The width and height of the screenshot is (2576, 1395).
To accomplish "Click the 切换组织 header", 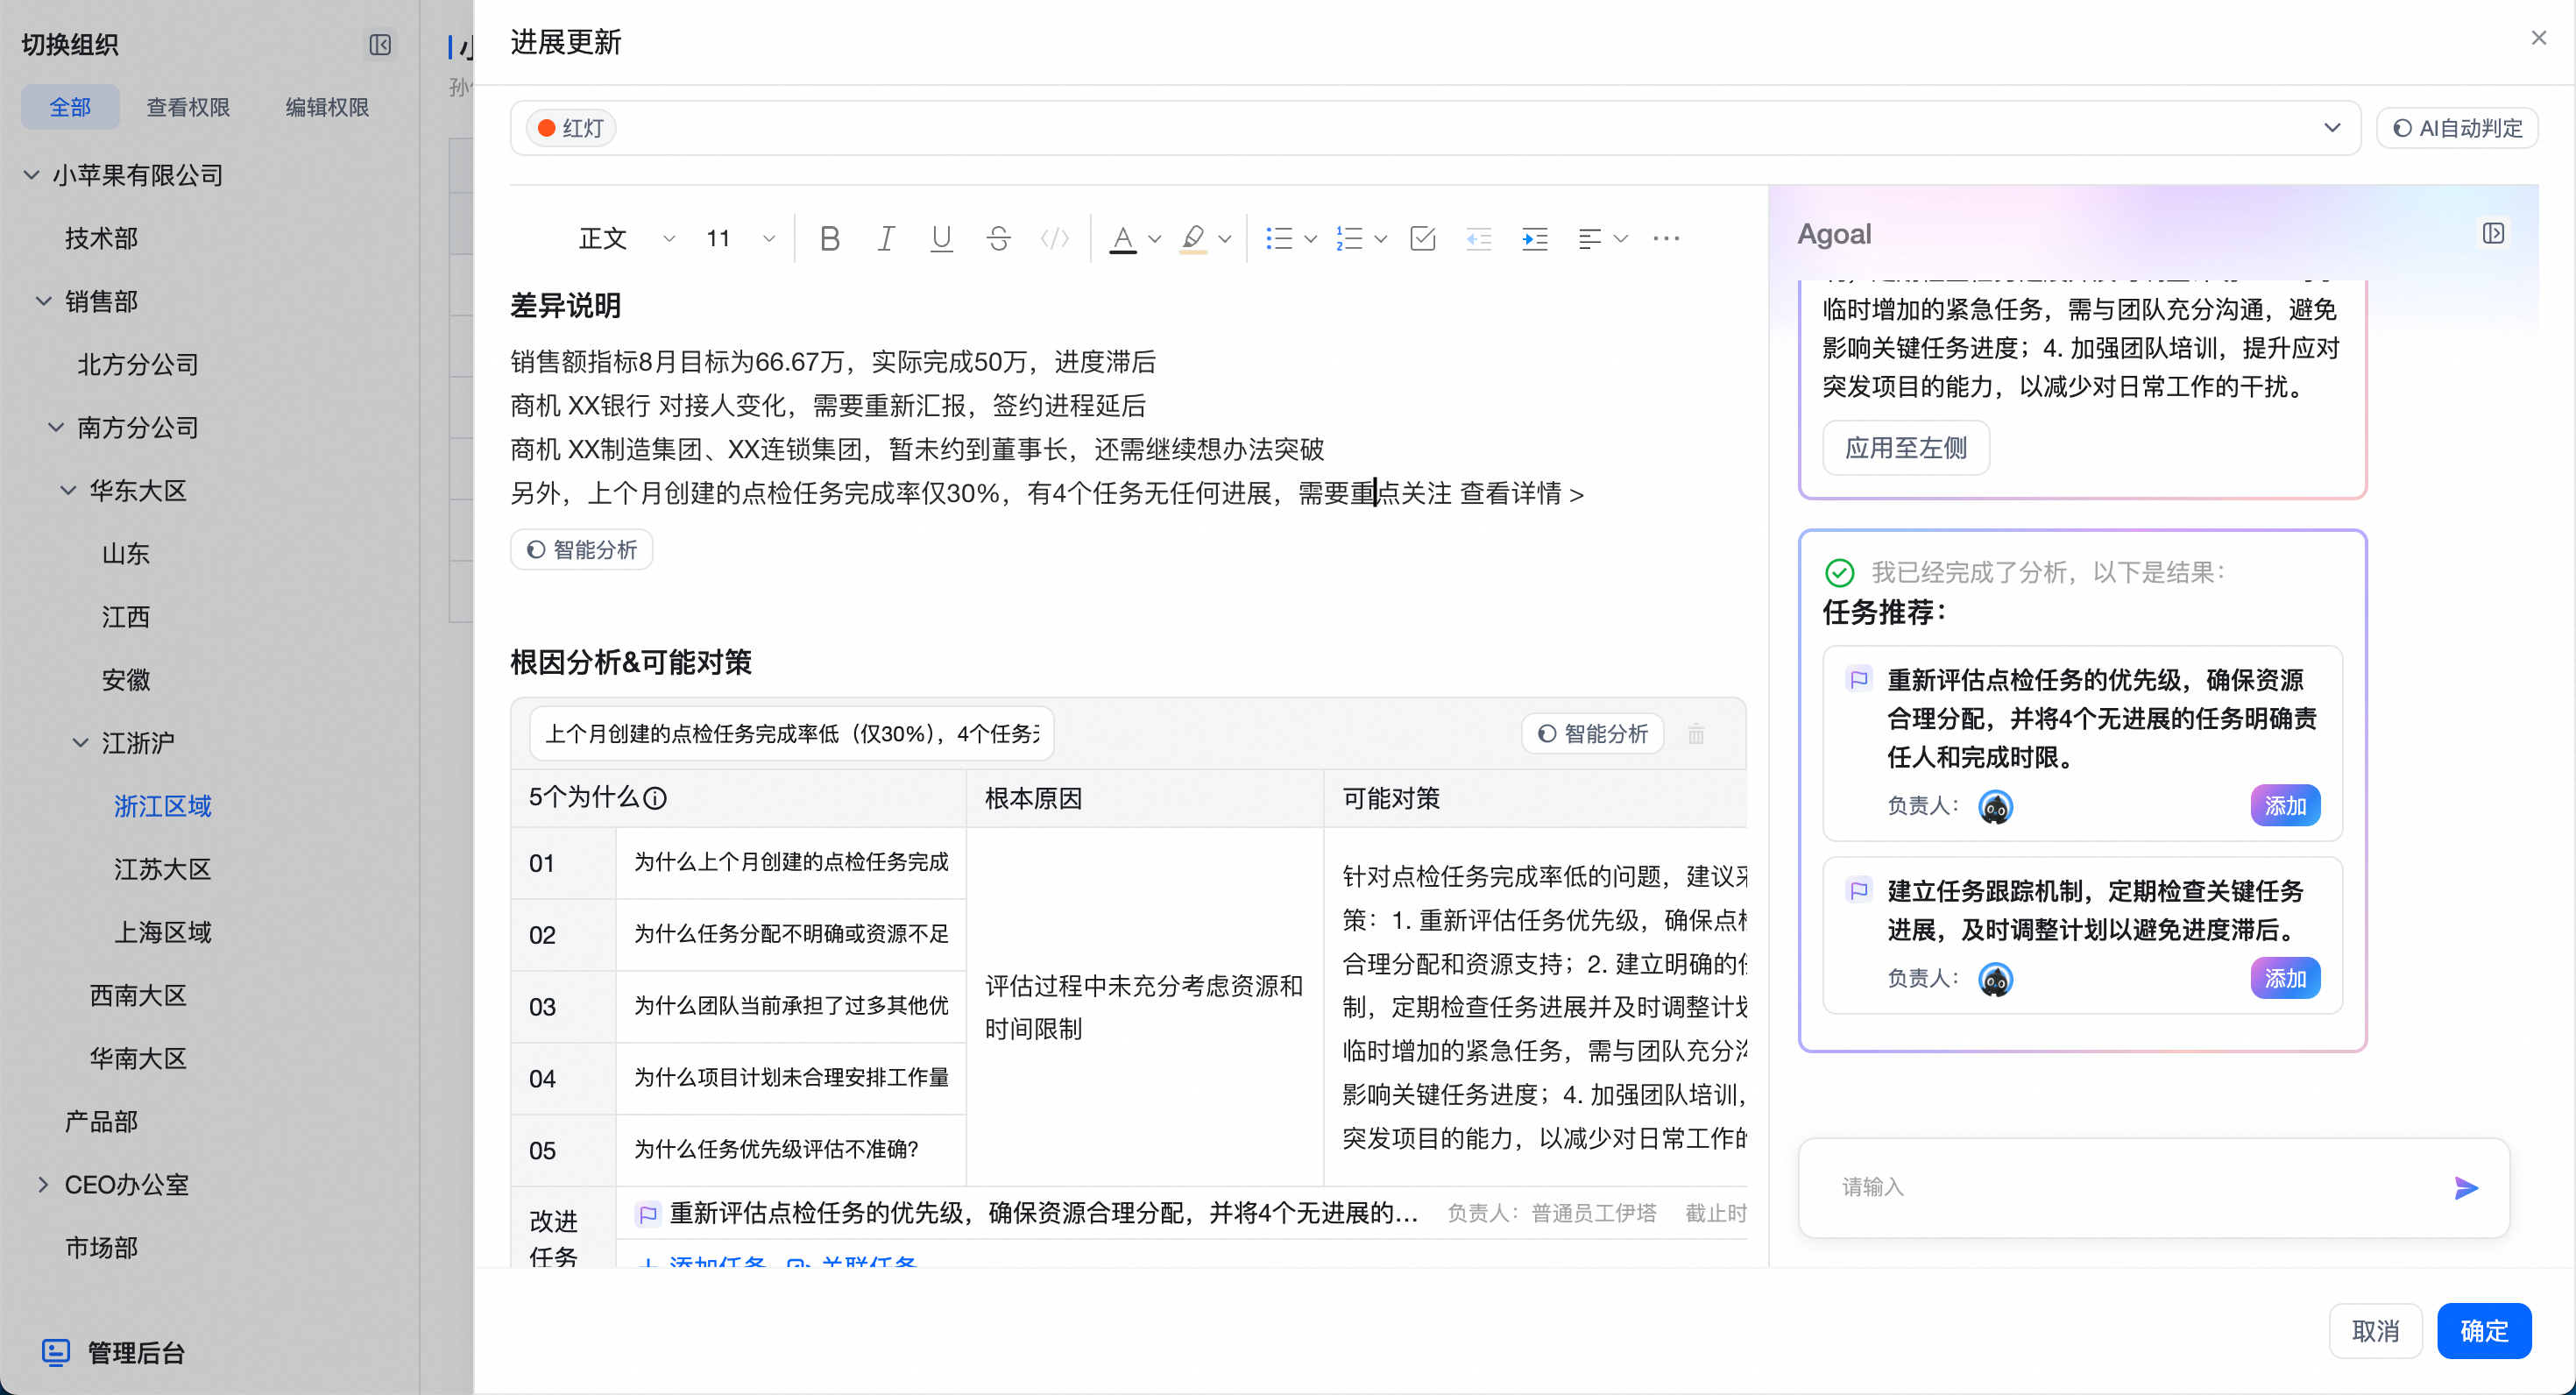I will (x=70, y=44).
